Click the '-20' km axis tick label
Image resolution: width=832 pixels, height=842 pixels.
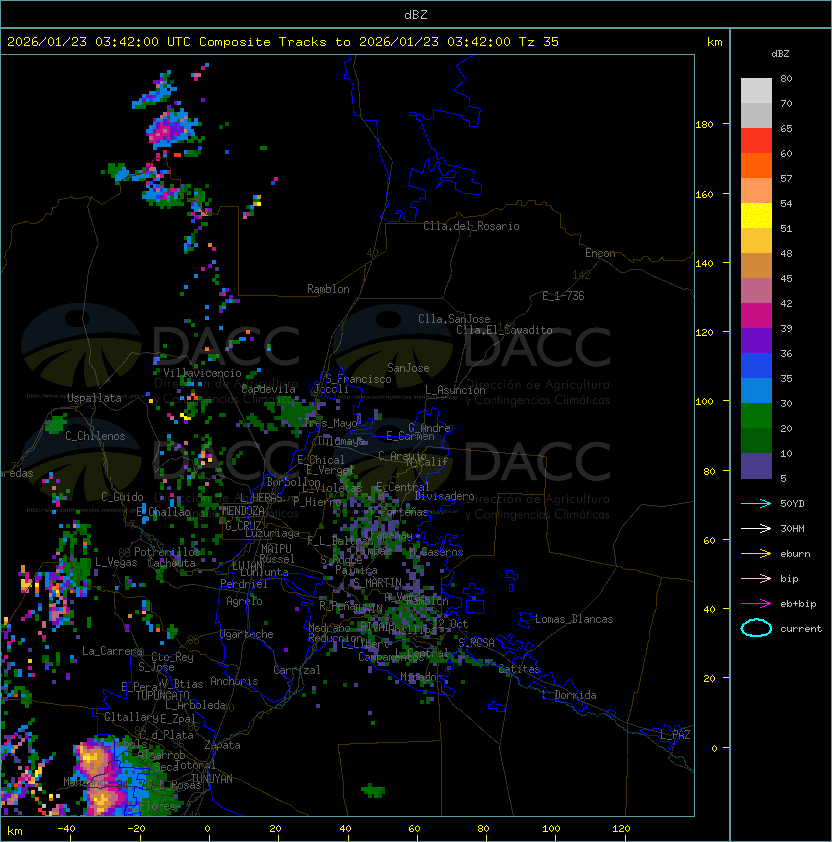point(136,829)
